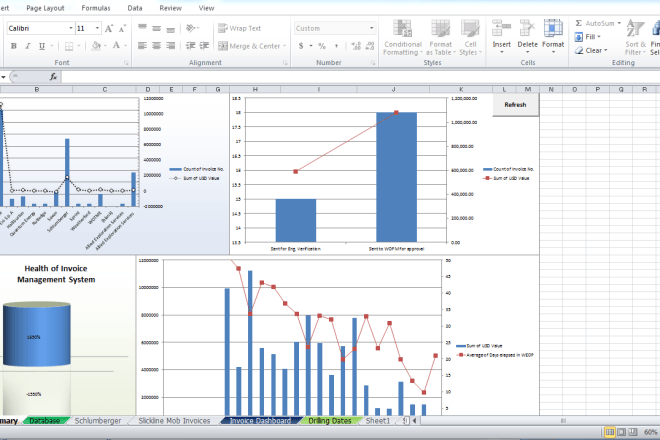Align text left

pyautogui.click(x=142, y=45)
